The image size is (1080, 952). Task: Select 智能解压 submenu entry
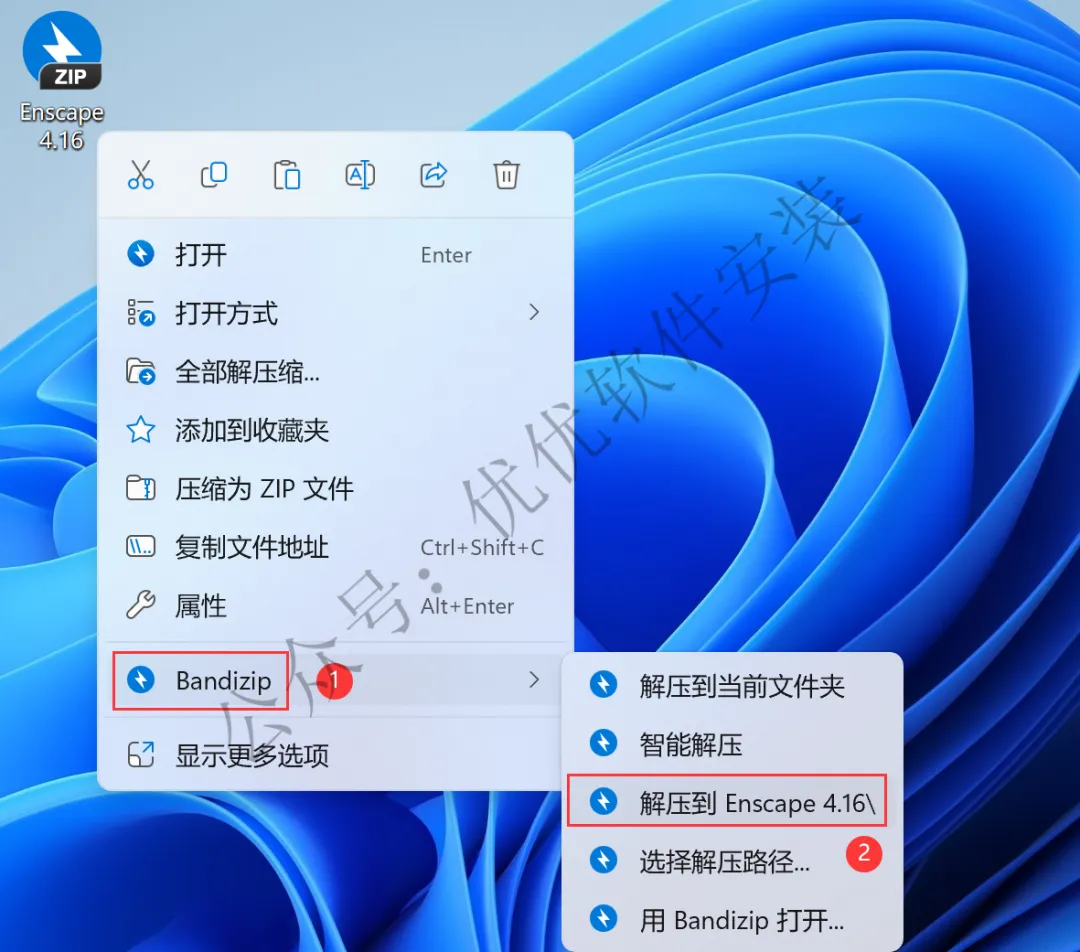pyautogui.click(x=732, y=745)
